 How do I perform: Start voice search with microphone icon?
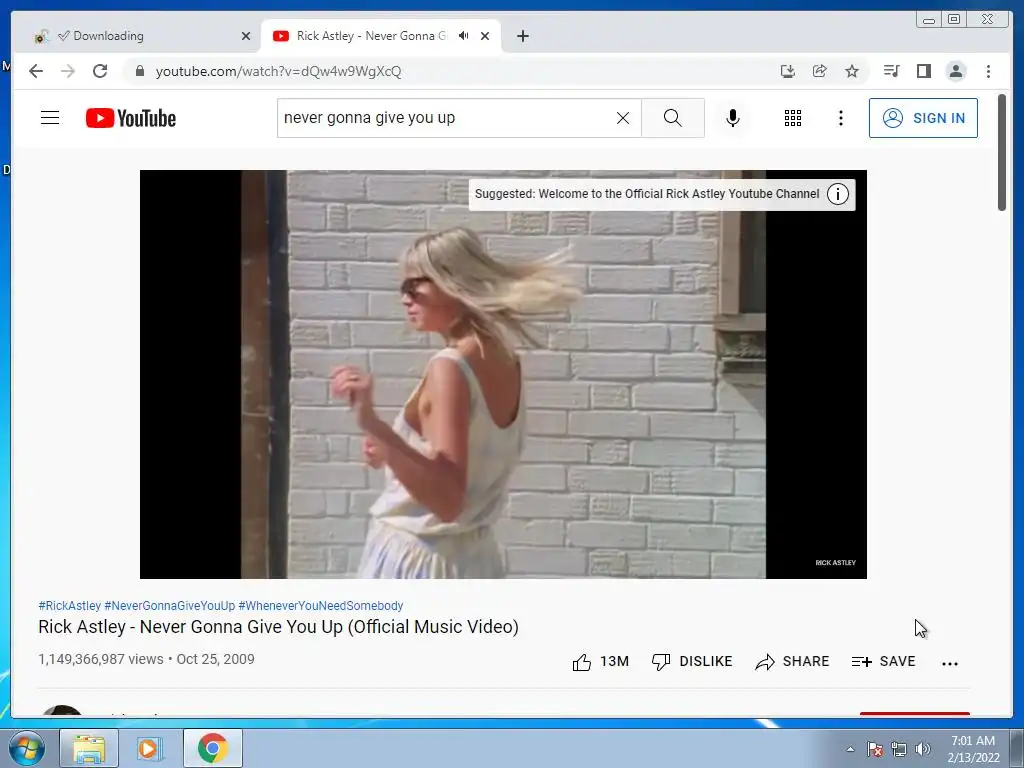pos(733,118)
